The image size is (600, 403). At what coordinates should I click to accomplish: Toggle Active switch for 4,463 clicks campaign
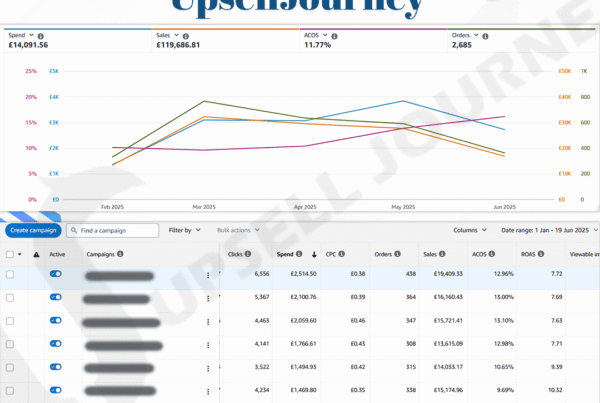click(56, 320)
